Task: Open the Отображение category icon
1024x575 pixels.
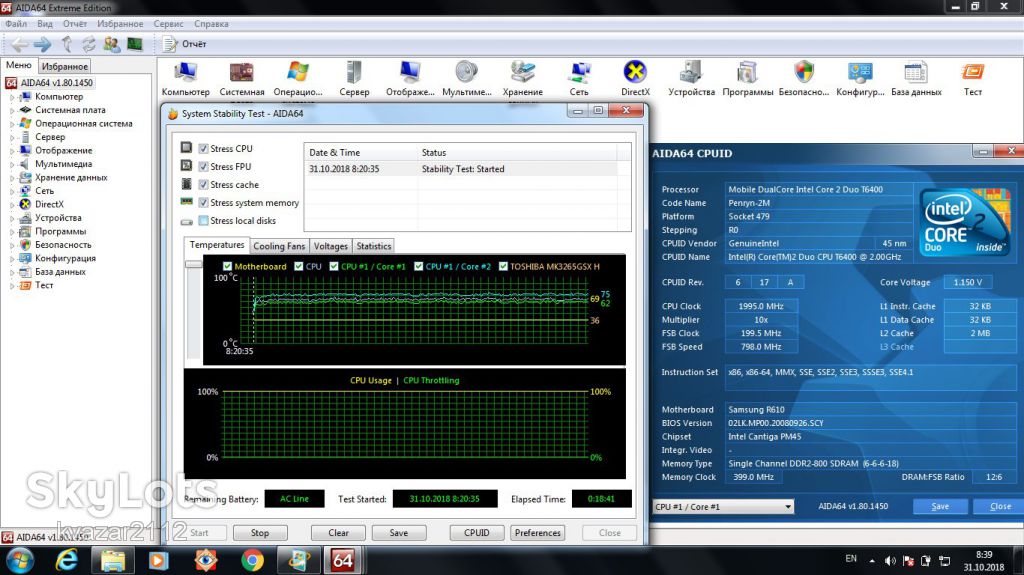Action: point(410,78)
